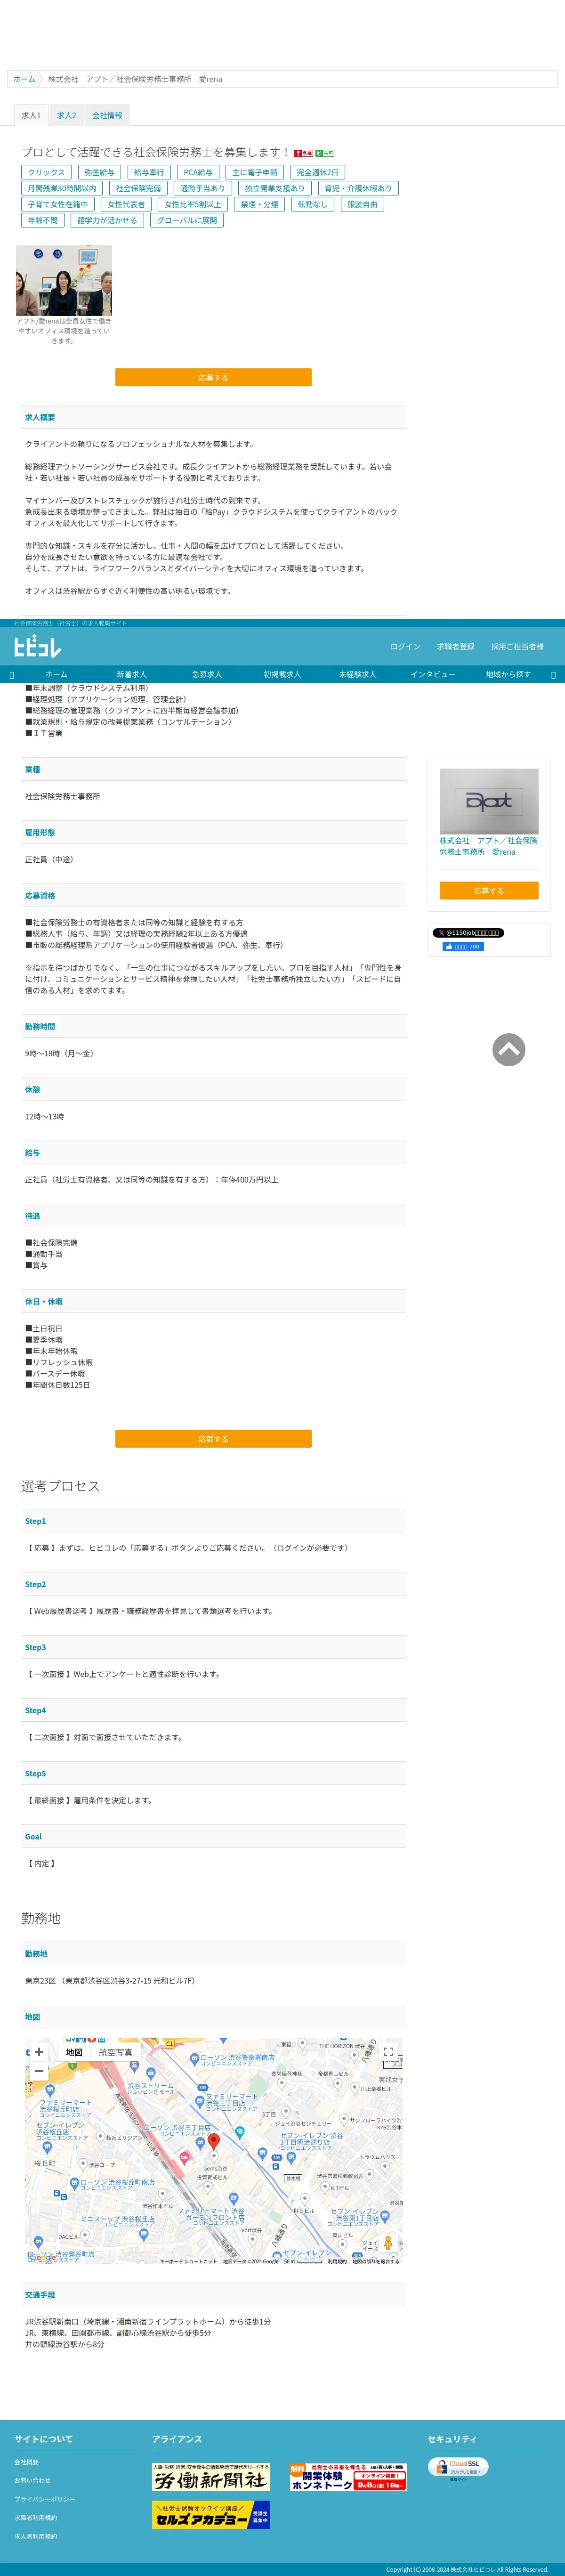Click the CloudSSL security seal
565x2576 pixels.
pyautogui.click(x=458, y=2468)
